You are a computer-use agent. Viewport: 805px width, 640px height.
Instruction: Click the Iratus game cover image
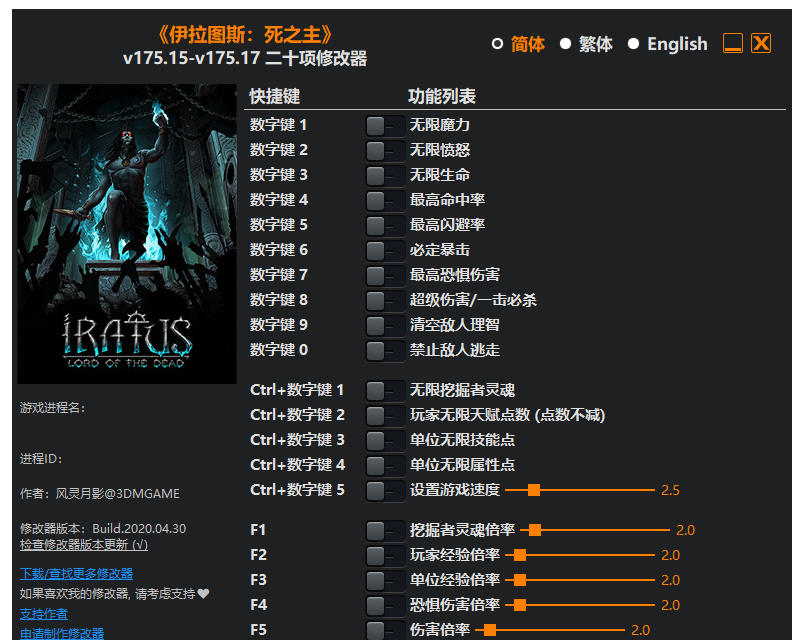point(127,234)
